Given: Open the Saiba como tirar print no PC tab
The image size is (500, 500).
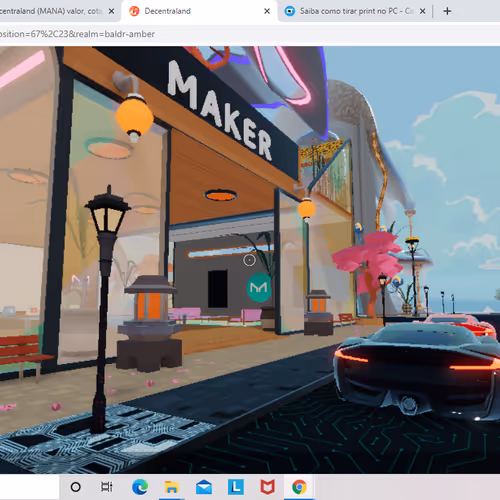Looking at the screenshot, I should [x=355, y=11].
